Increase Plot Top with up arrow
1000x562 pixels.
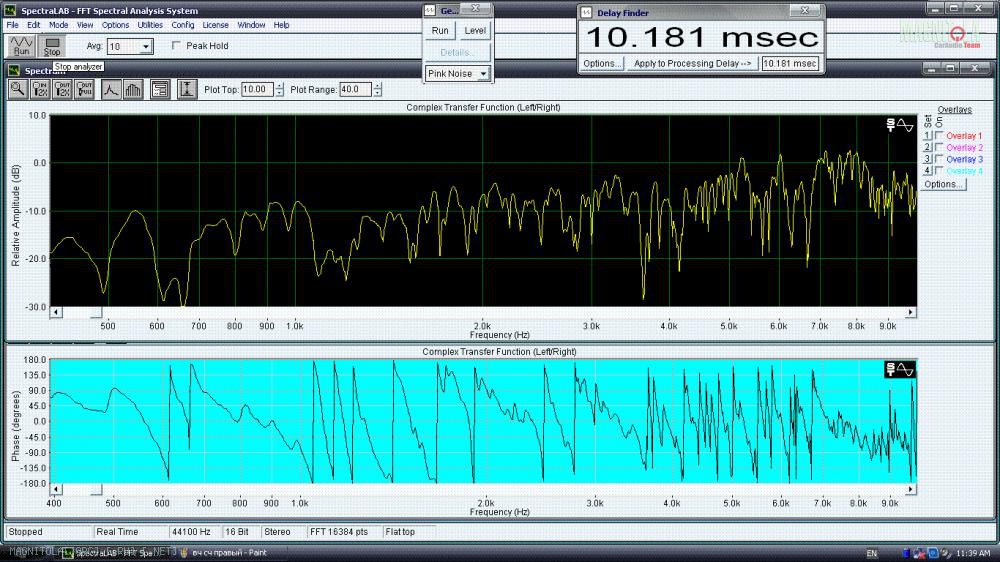(x=279, y=86)
